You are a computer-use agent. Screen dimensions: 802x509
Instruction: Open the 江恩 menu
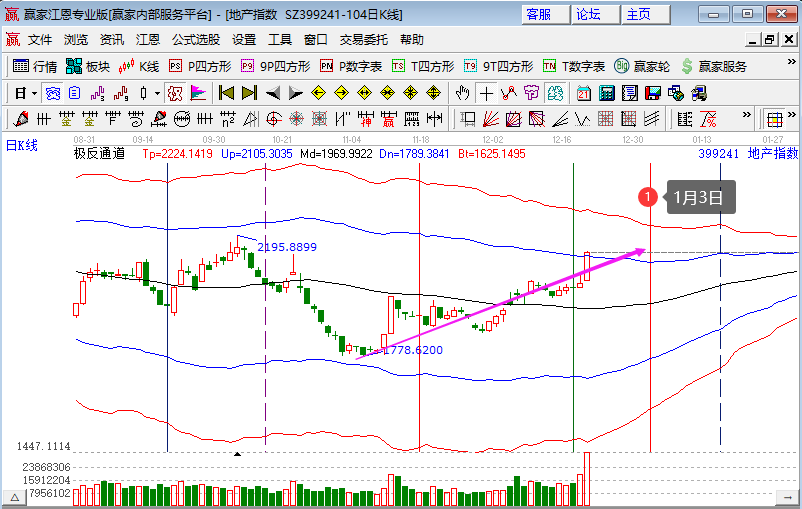147,39
